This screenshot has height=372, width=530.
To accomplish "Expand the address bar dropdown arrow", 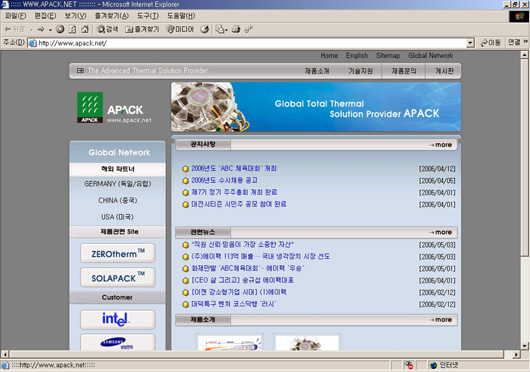I will tap(470, 43).
